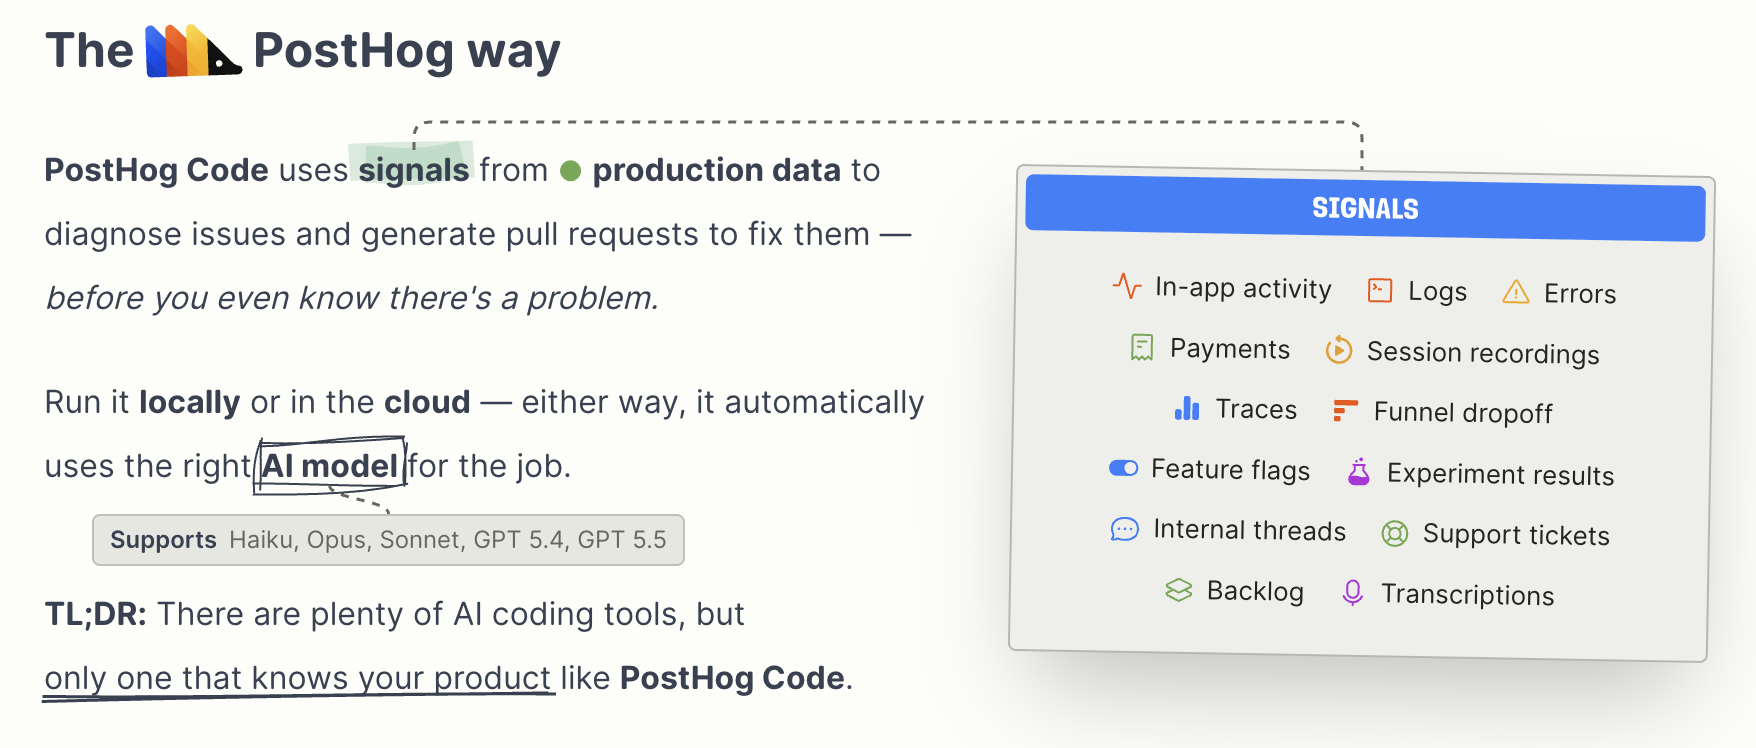Screen dimensions: 1756x748
Task: Click the boxed AI model text
Action: [x=330, y=466]
